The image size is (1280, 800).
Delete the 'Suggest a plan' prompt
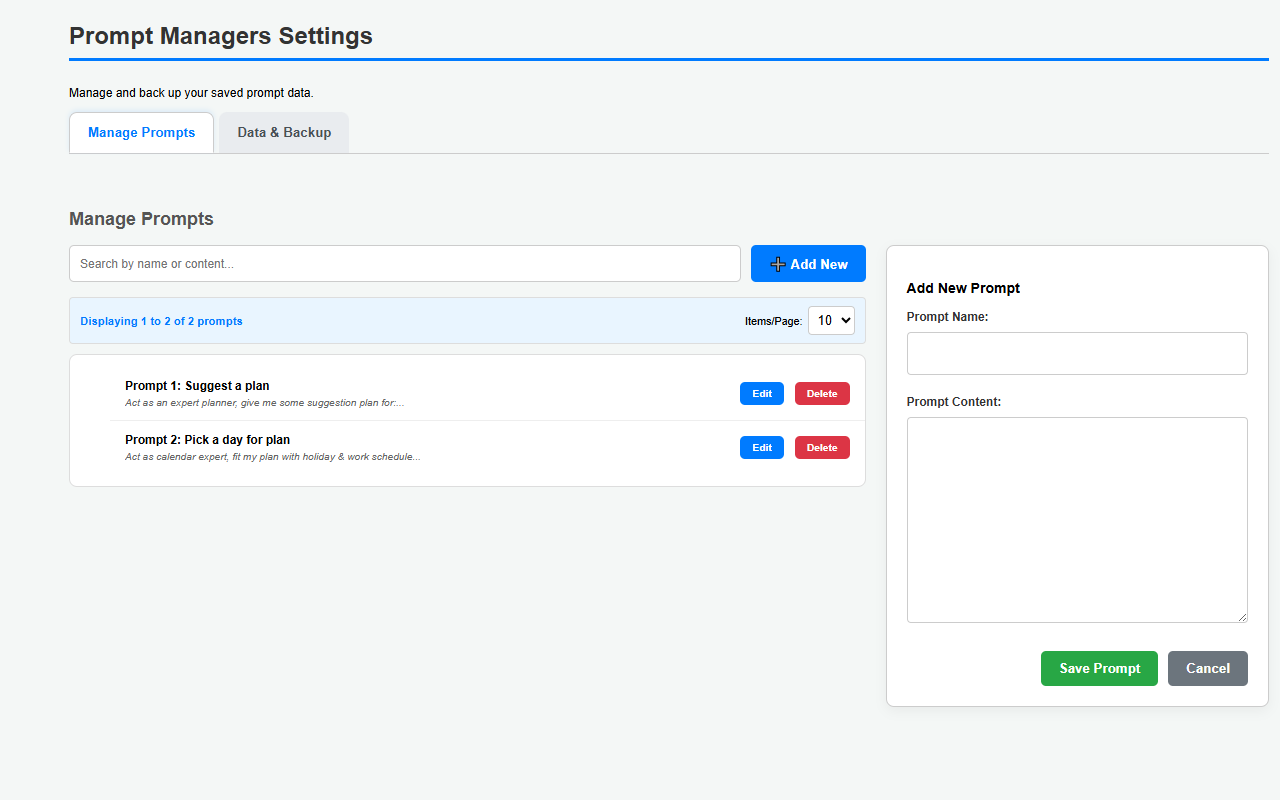tap(821, 393)
